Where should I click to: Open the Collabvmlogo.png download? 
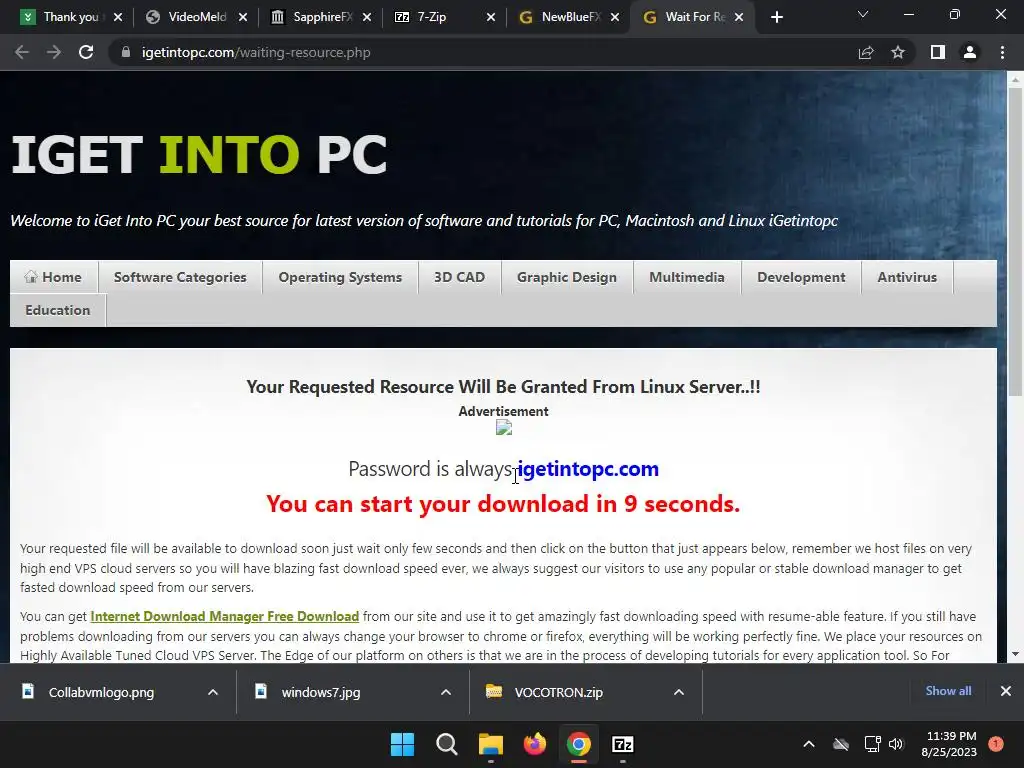101,692
